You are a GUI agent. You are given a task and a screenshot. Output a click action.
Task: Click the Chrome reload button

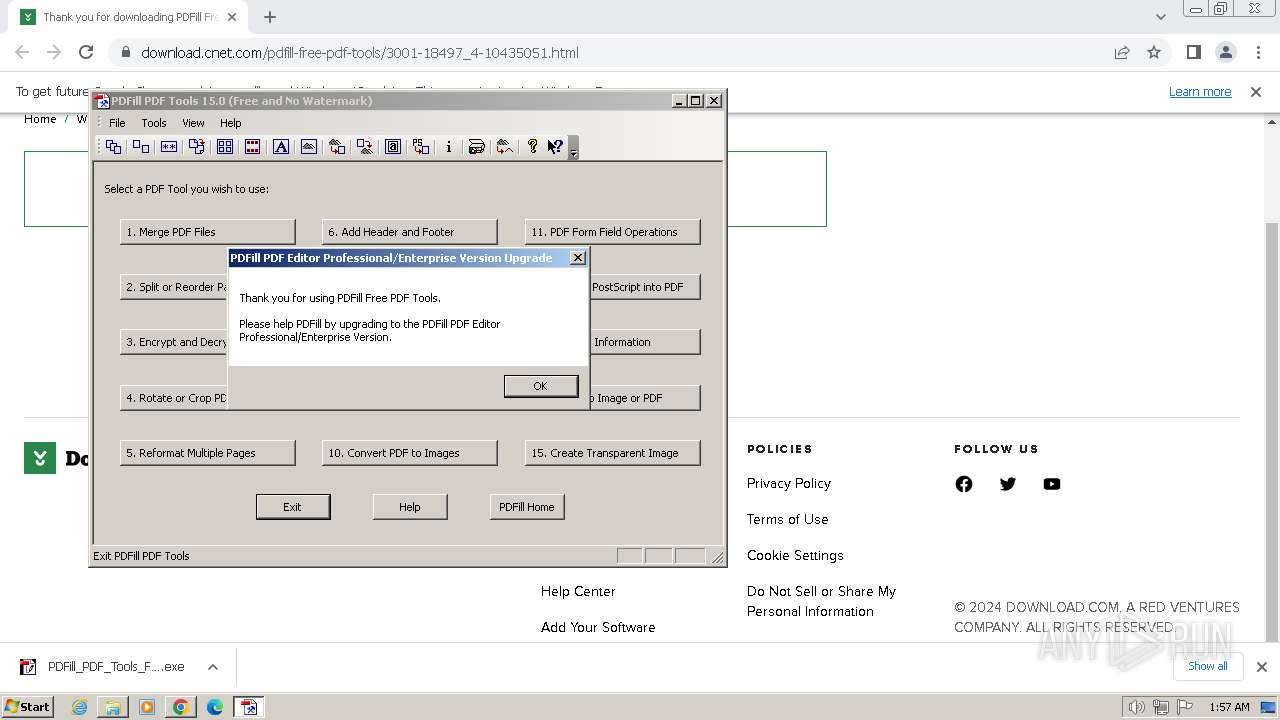tap(86, 53)
